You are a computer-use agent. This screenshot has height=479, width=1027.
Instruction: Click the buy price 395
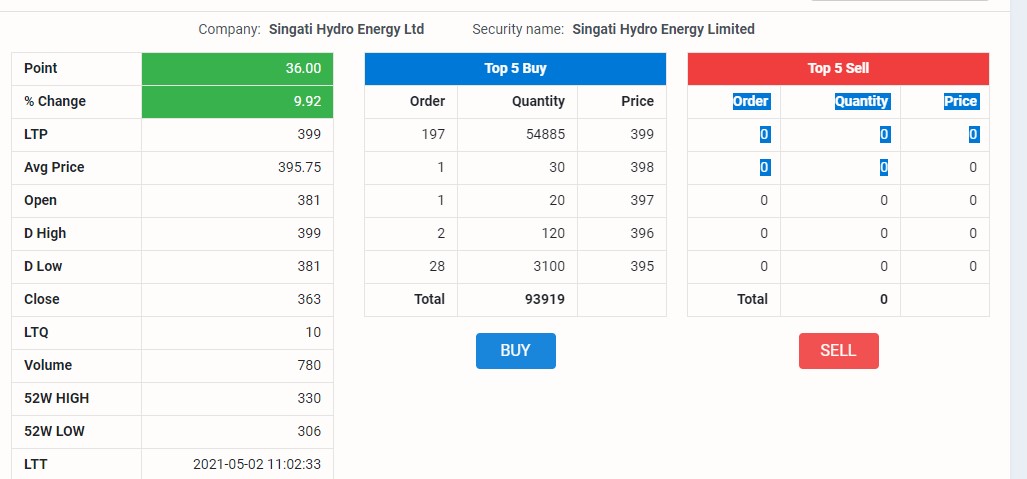pyautogui.click(x=642, y=266)
